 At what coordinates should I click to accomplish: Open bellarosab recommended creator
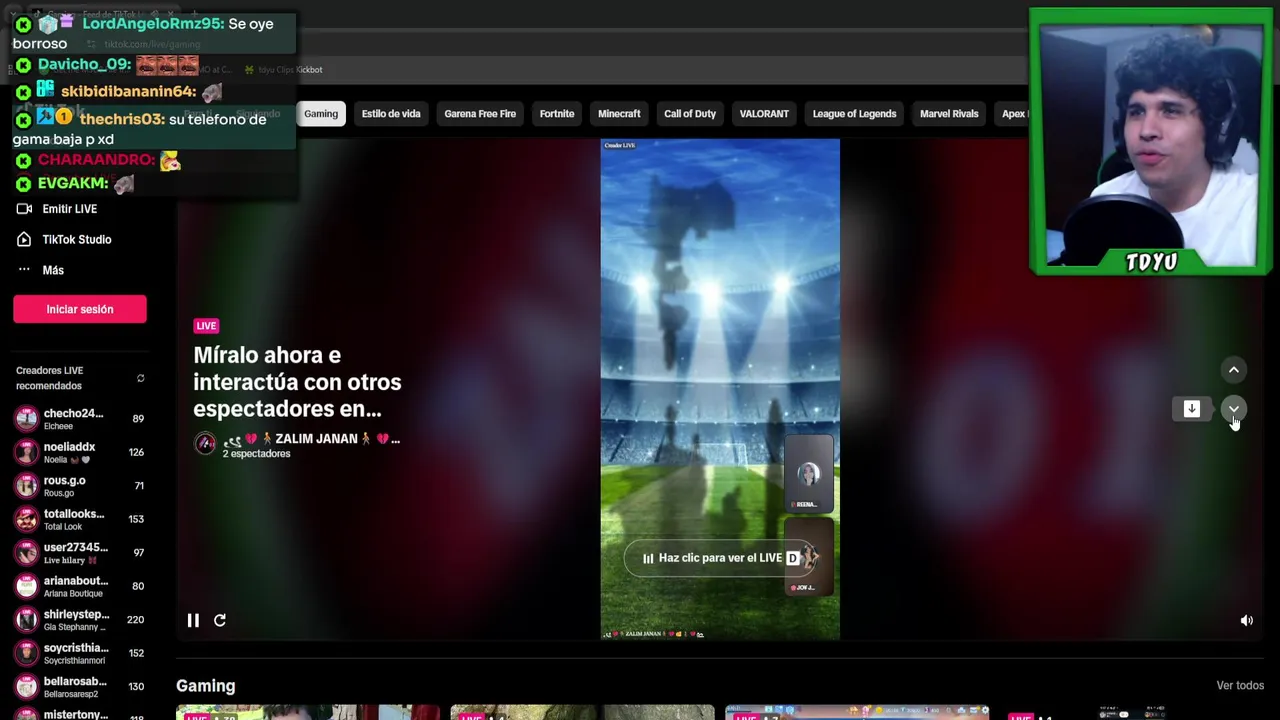(80, 687)
